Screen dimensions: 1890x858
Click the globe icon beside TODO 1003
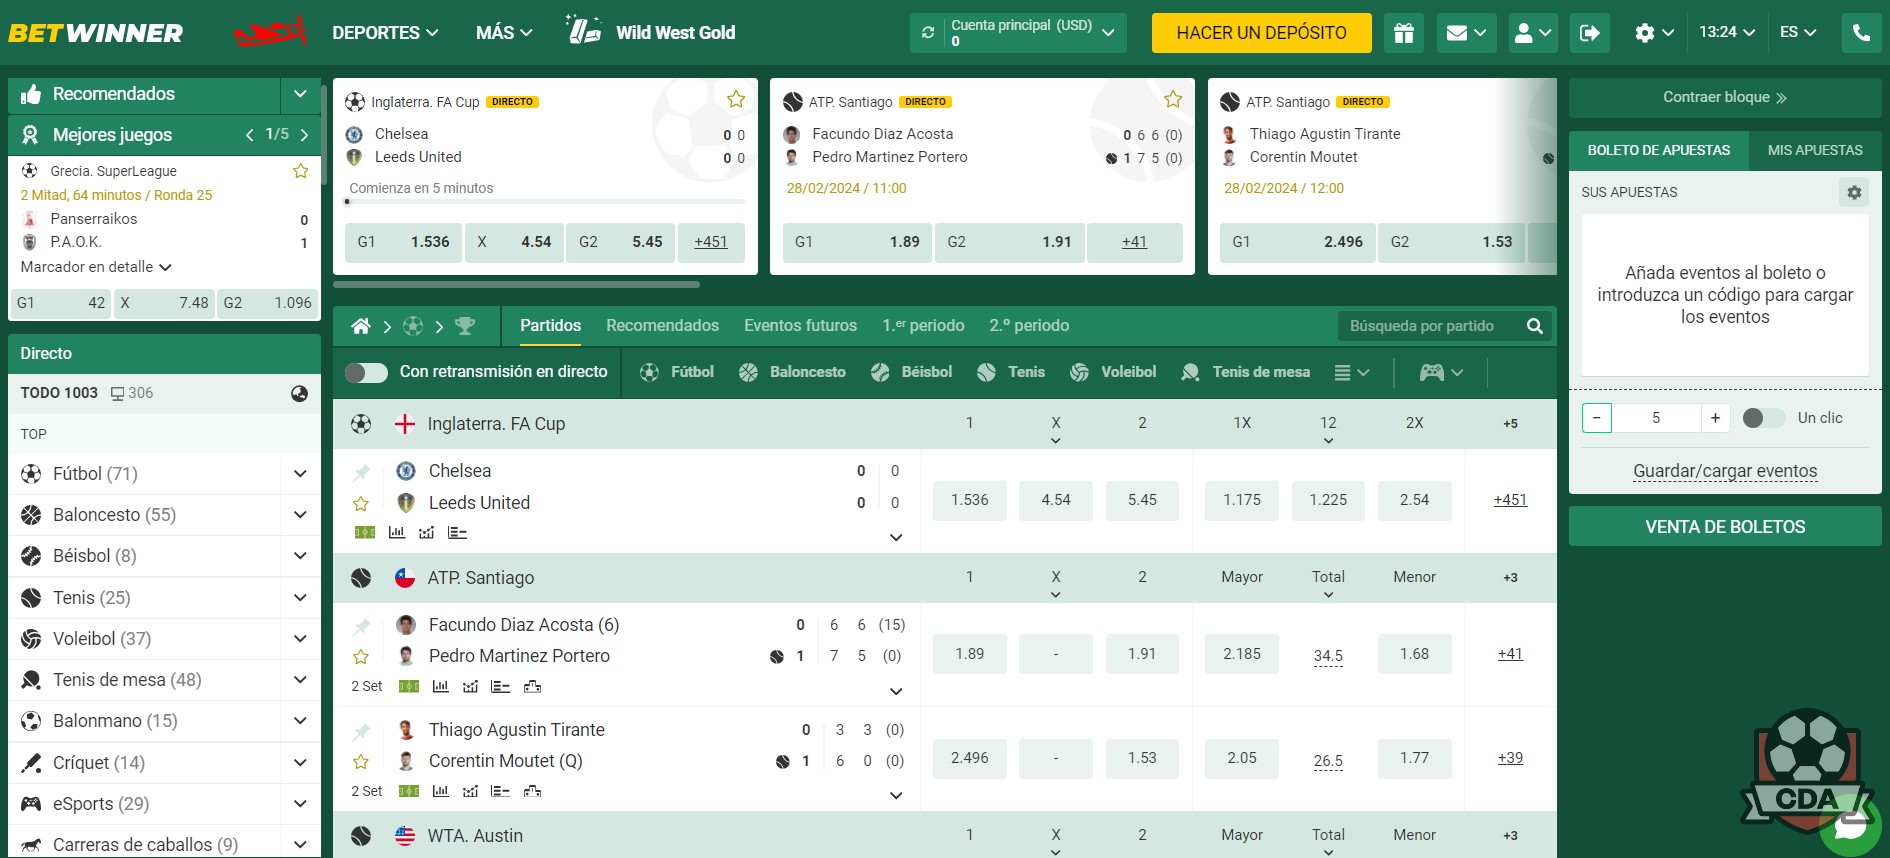coord(299,393)
